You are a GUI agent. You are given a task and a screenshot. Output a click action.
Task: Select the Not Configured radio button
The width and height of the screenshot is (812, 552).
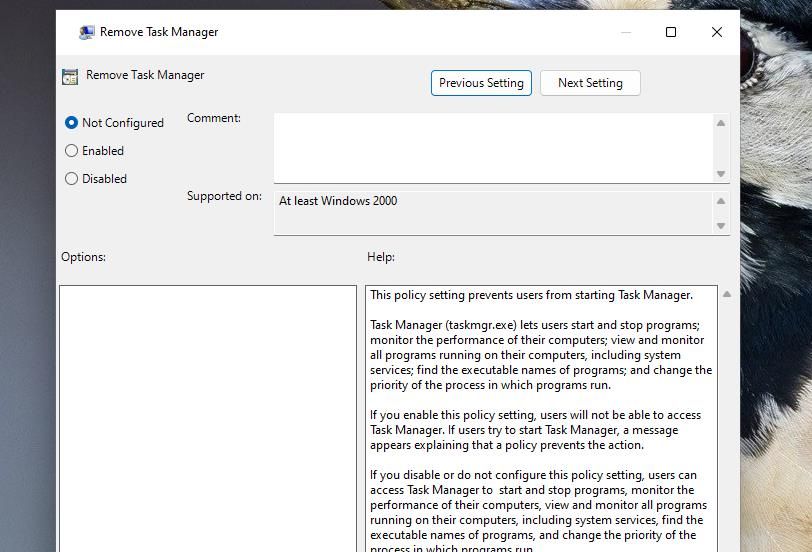pos(71,123)
